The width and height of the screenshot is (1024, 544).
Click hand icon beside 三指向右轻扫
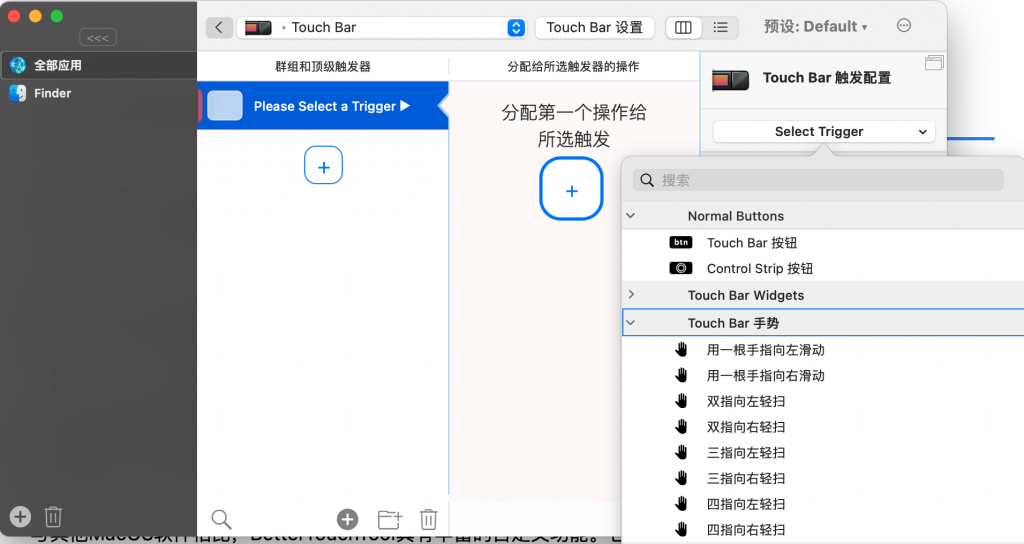(681, 478)
